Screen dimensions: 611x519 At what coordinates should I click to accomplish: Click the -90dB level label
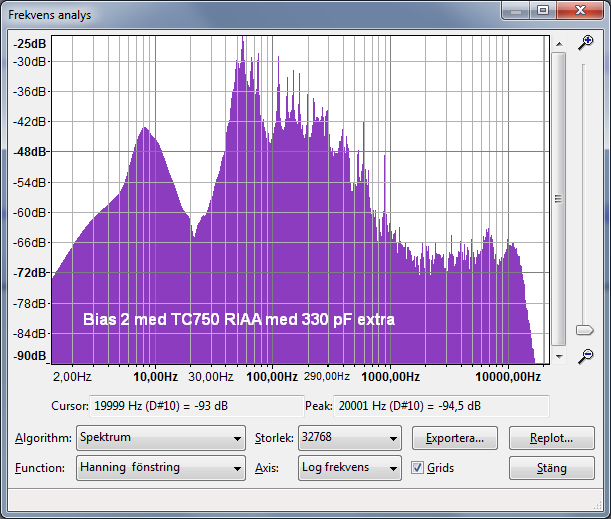coord(30,356)
